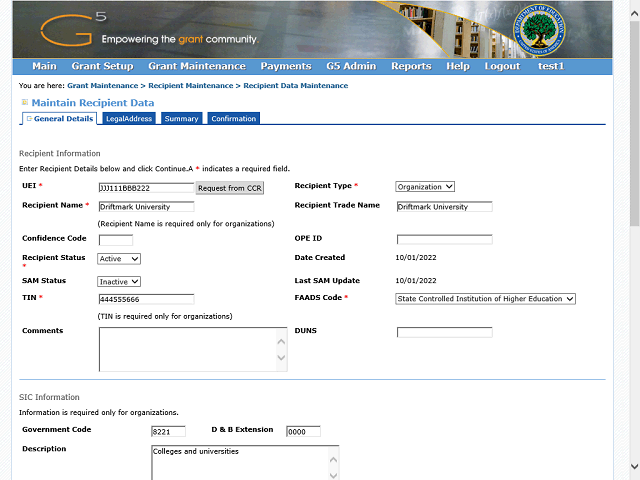Switch to the Confirmation tab

point(233,118)
